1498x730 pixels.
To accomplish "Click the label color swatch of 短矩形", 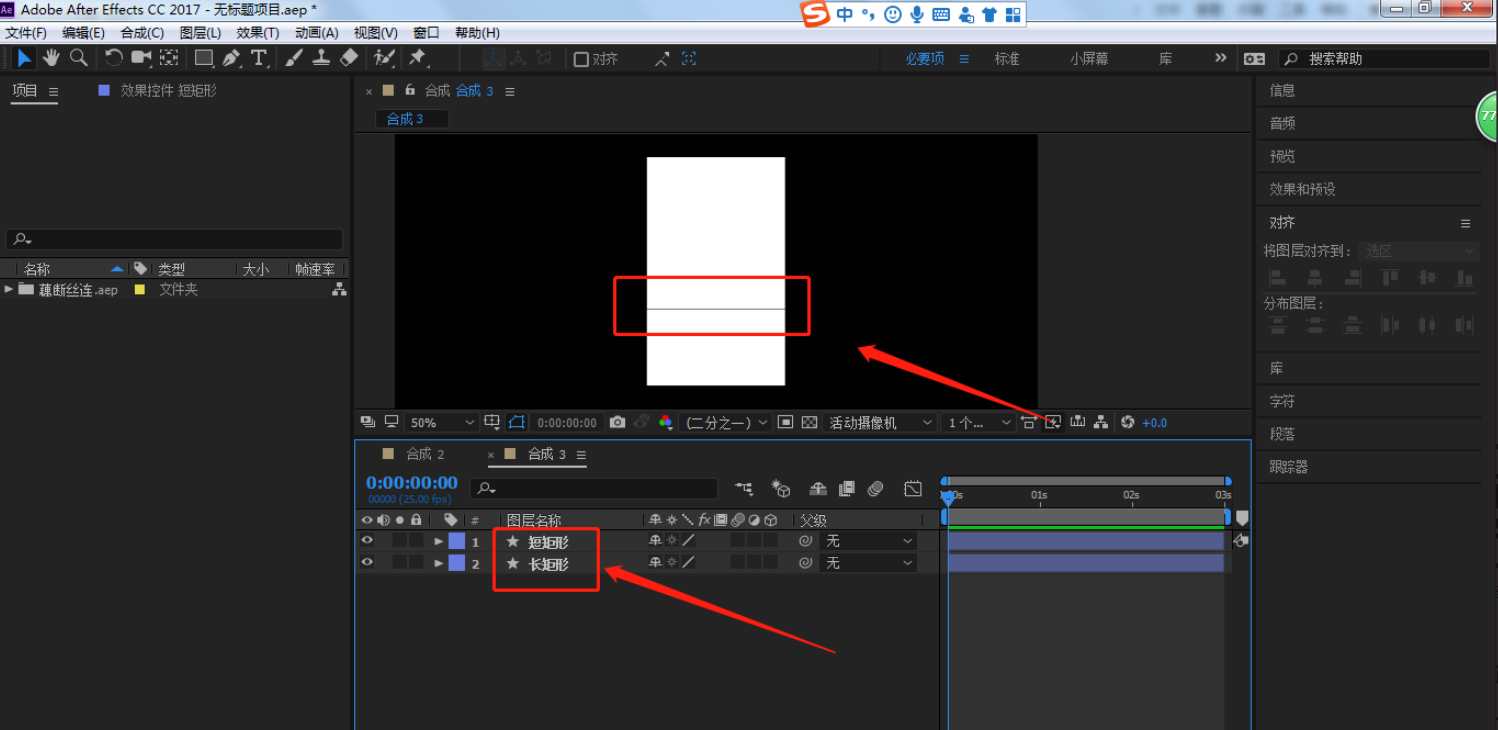I will point(456,541).
